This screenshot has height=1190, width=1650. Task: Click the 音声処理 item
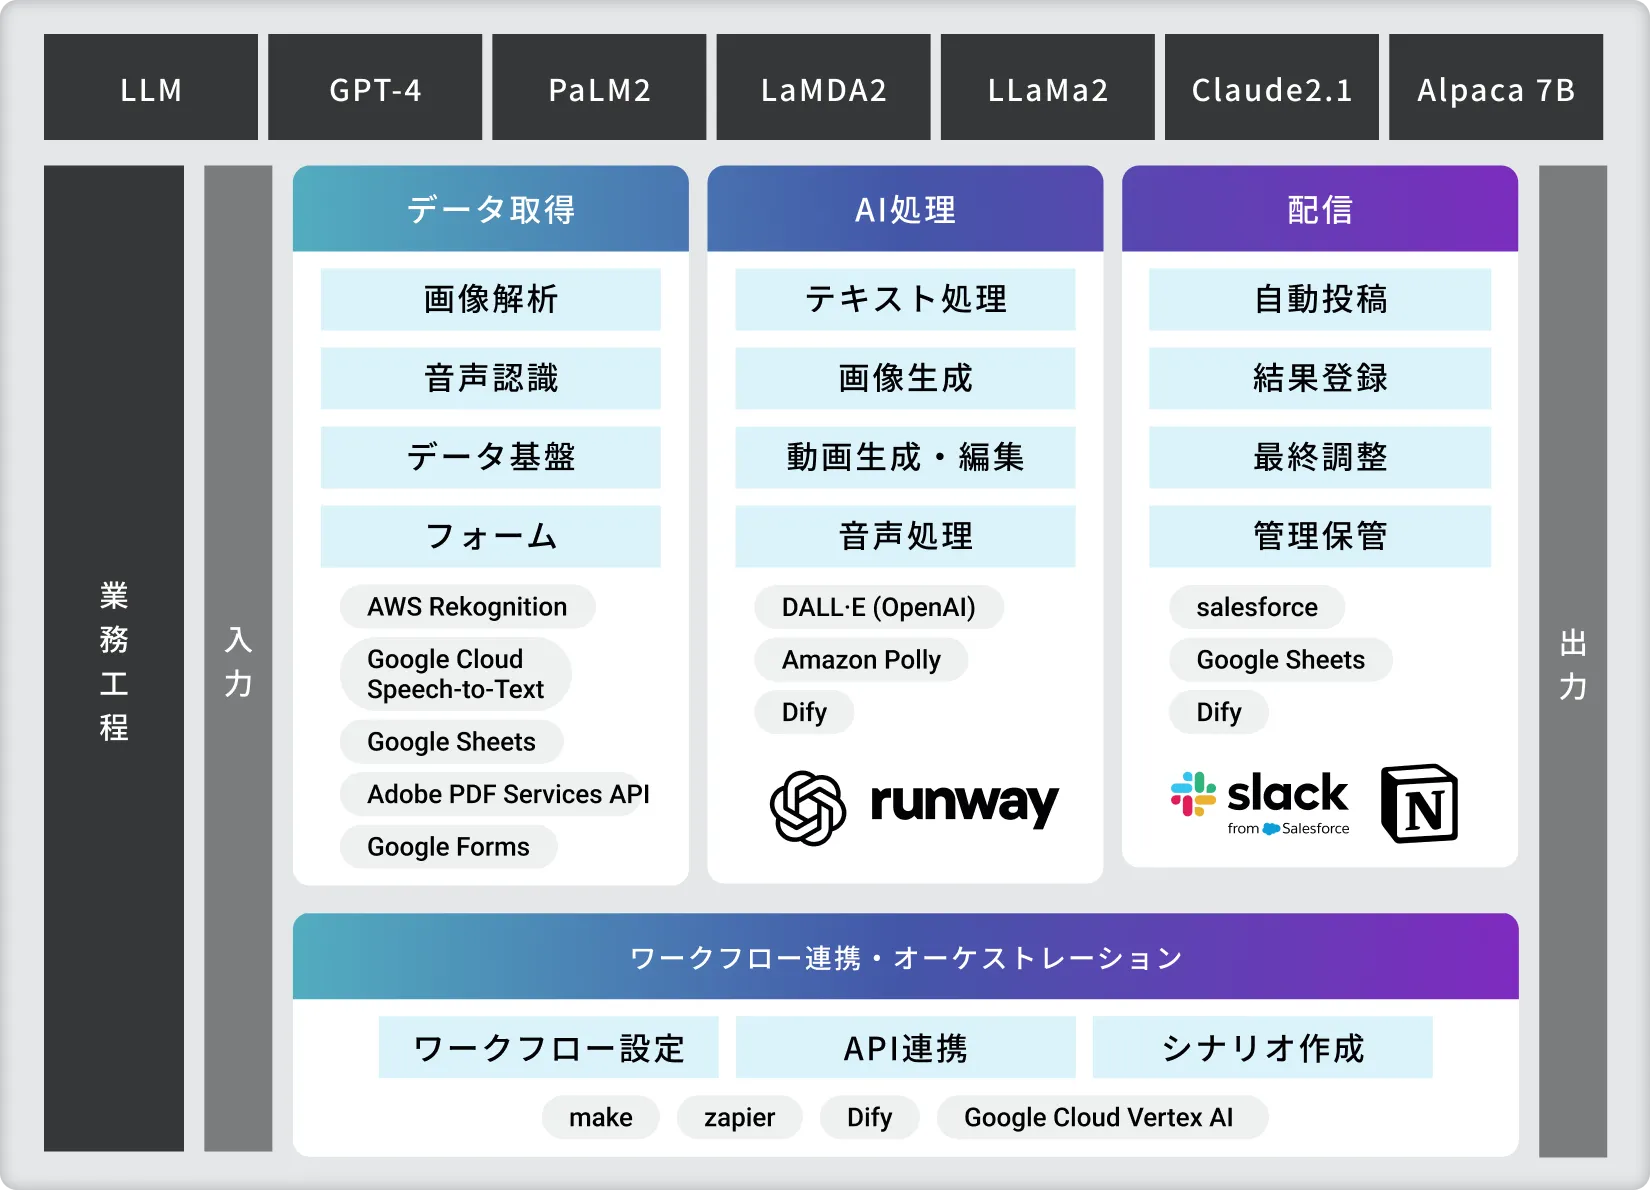(905, 536)
